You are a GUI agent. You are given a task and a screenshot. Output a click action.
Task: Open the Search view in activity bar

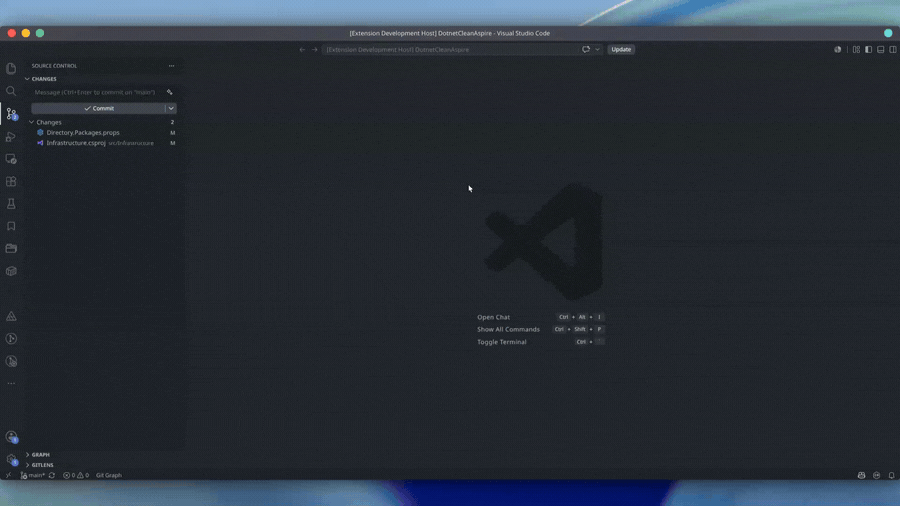click(x=11, y=91)
